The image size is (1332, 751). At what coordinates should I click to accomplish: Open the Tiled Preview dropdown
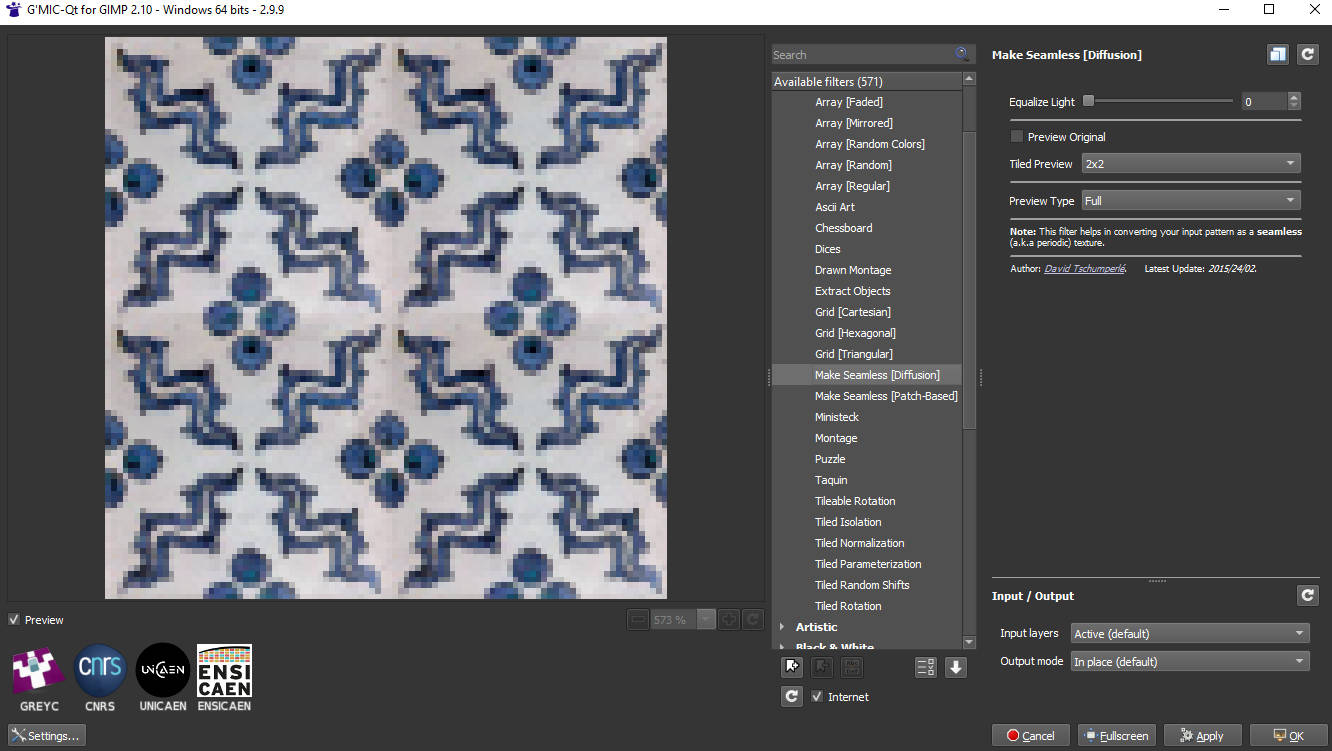point(1191,164)
